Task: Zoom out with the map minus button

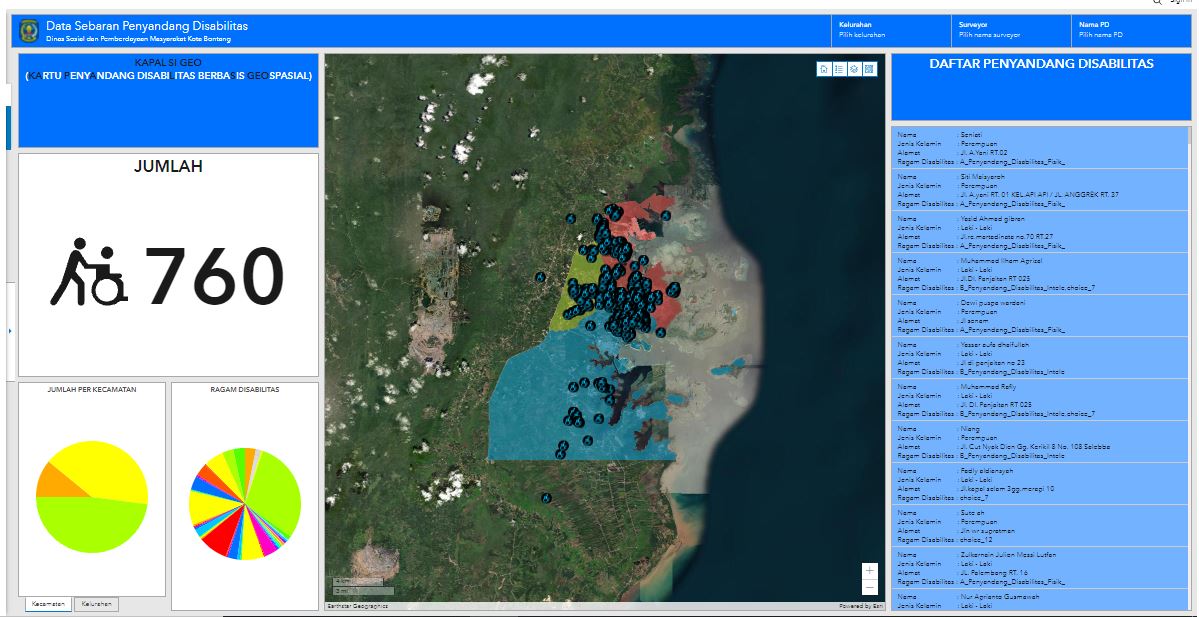Action: pos(869,586)
